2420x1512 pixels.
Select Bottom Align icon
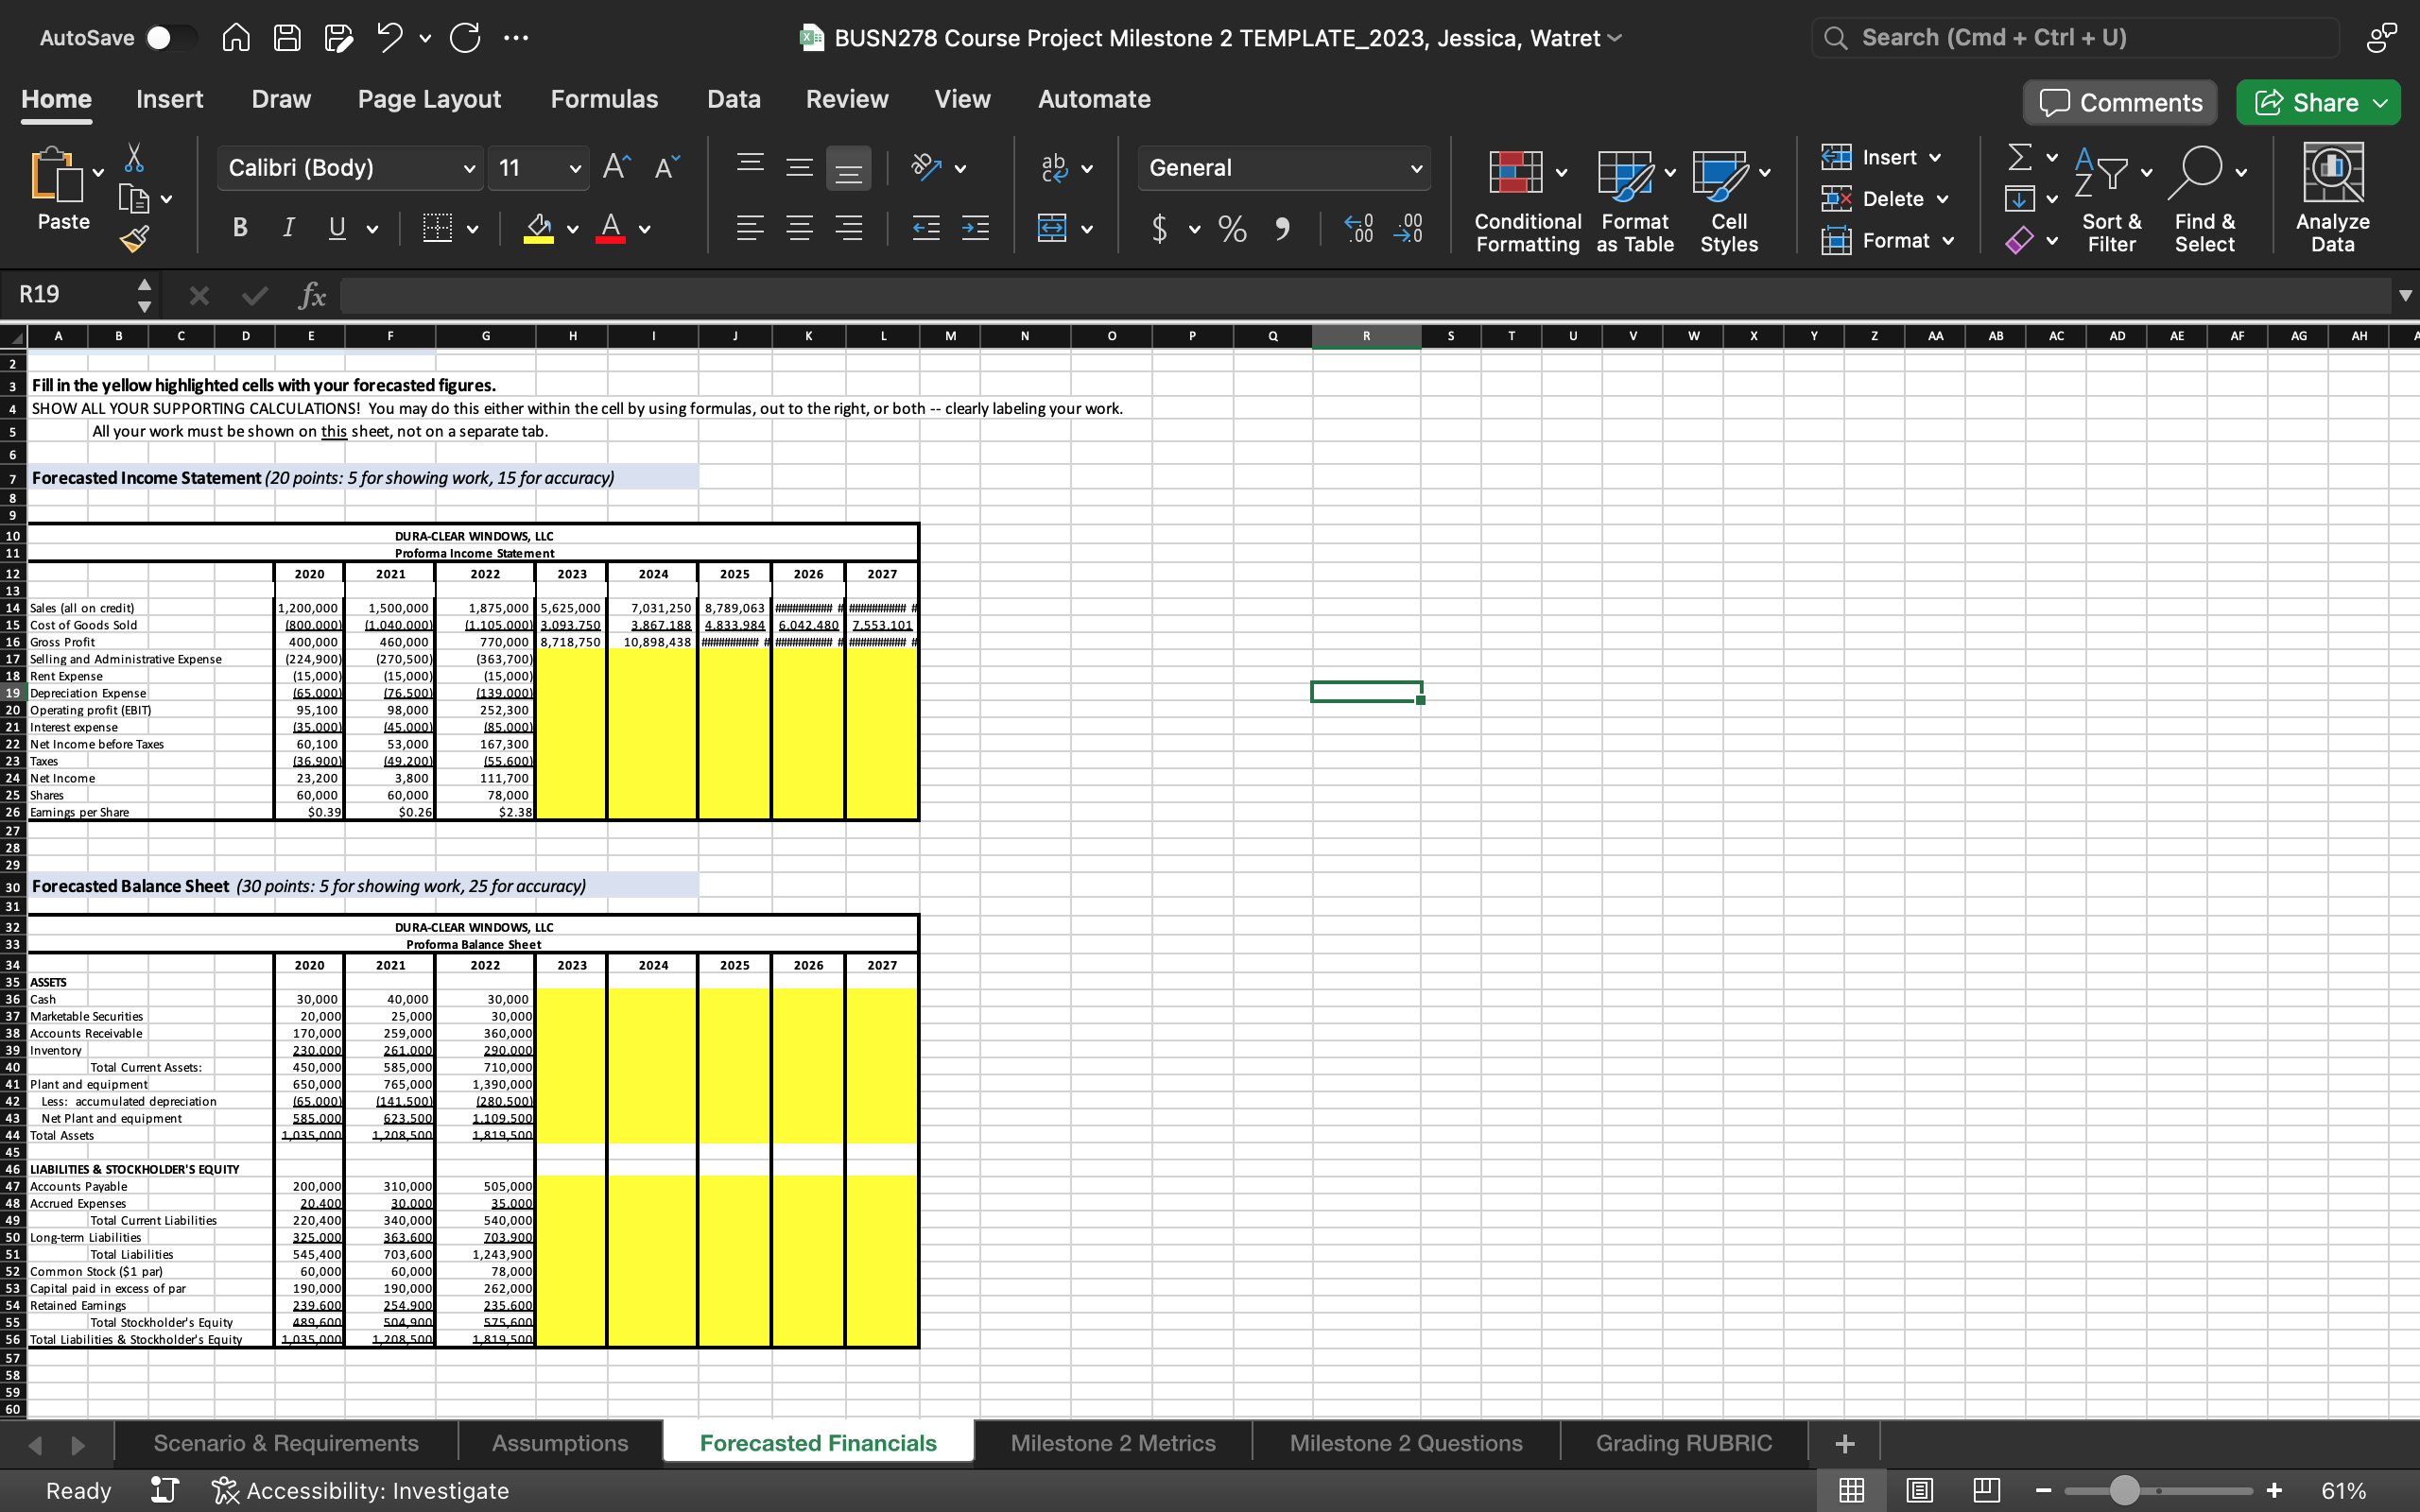coord(849,169)
